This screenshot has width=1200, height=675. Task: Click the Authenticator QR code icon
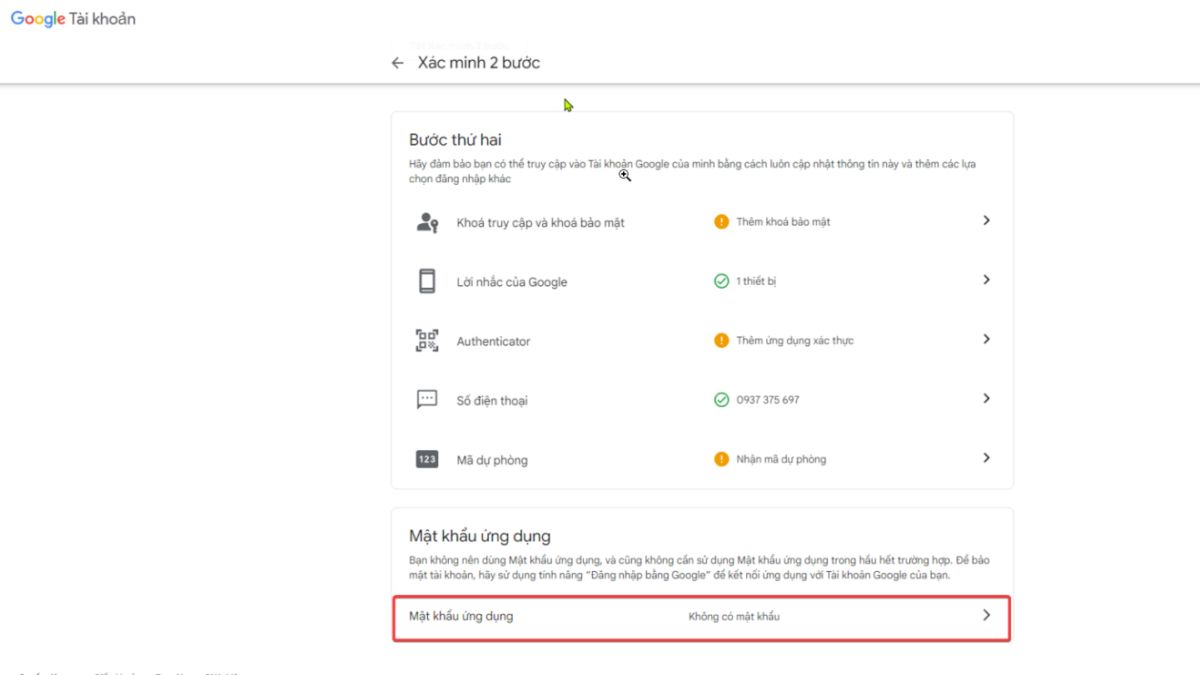427,340
